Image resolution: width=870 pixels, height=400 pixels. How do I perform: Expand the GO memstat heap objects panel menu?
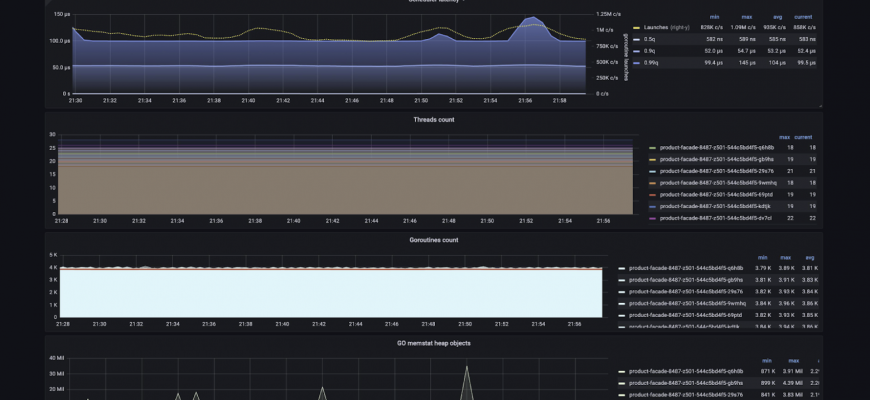pyautogui.click(x=433, y=343)
